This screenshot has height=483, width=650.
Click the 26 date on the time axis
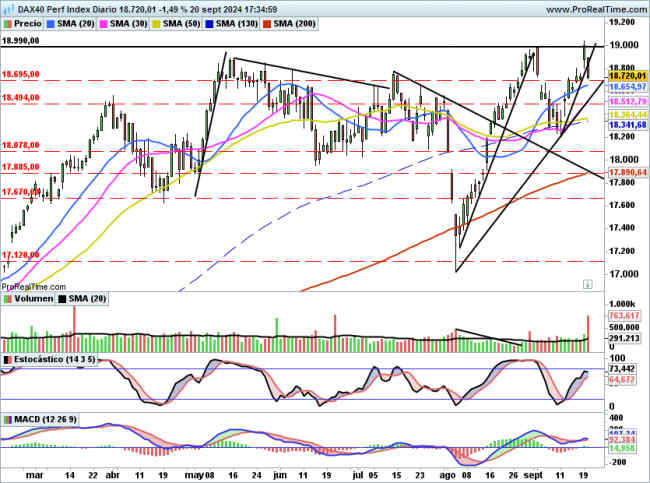point(514,475)
